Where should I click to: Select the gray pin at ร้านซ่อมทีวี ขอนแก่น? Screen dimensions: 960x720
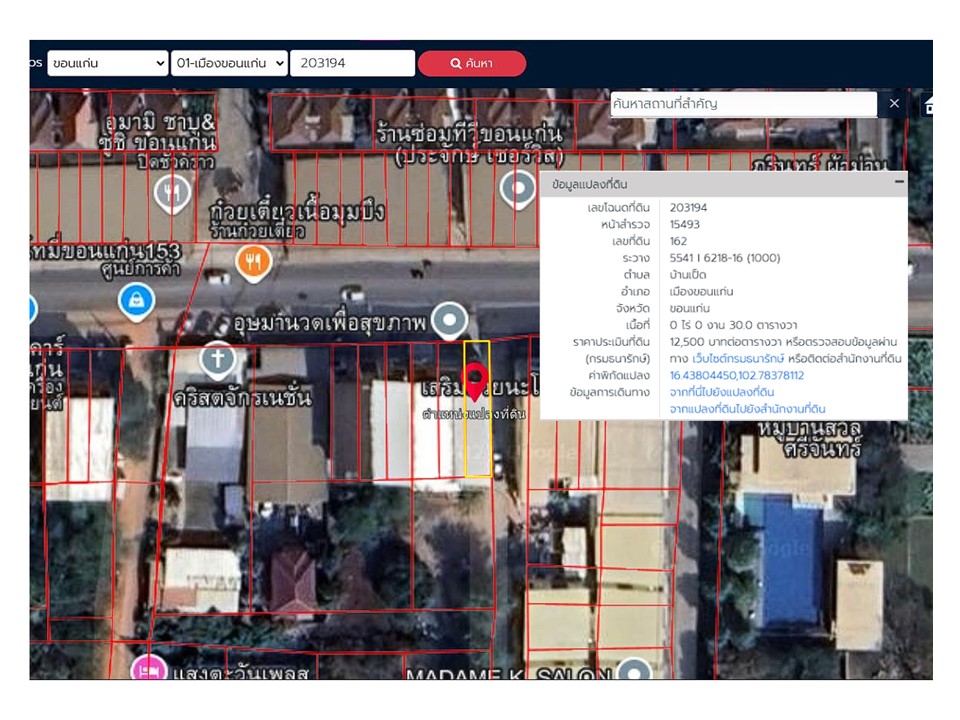518,187
